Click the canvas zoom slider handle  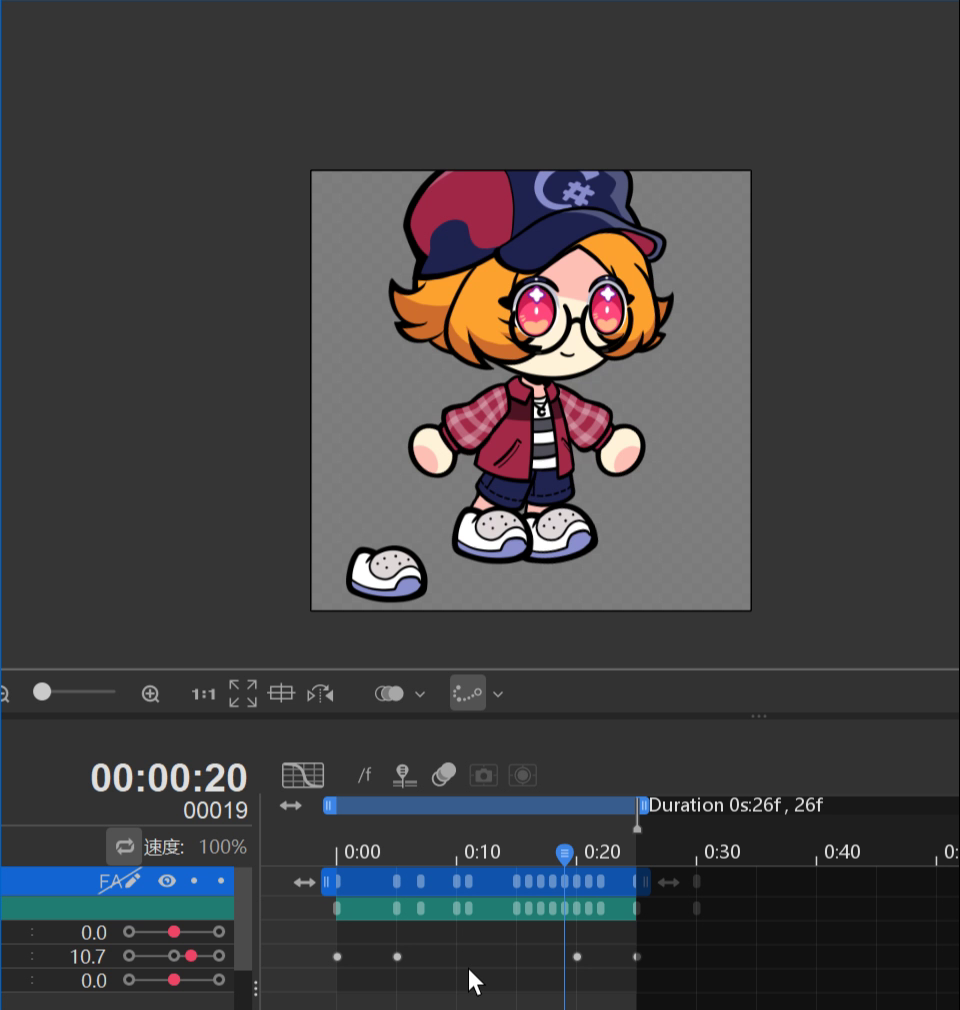42,692
